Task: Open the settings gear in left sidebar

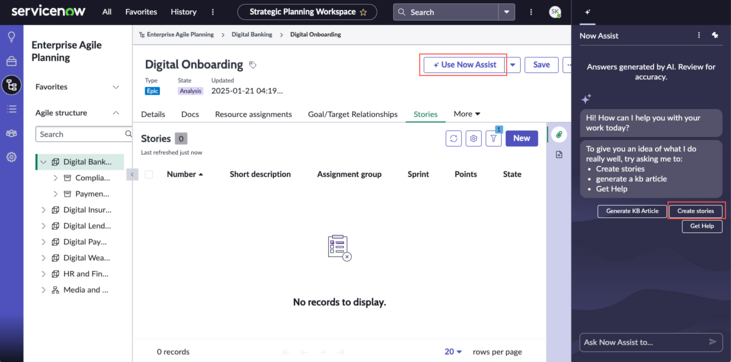Action: [11, 157]
